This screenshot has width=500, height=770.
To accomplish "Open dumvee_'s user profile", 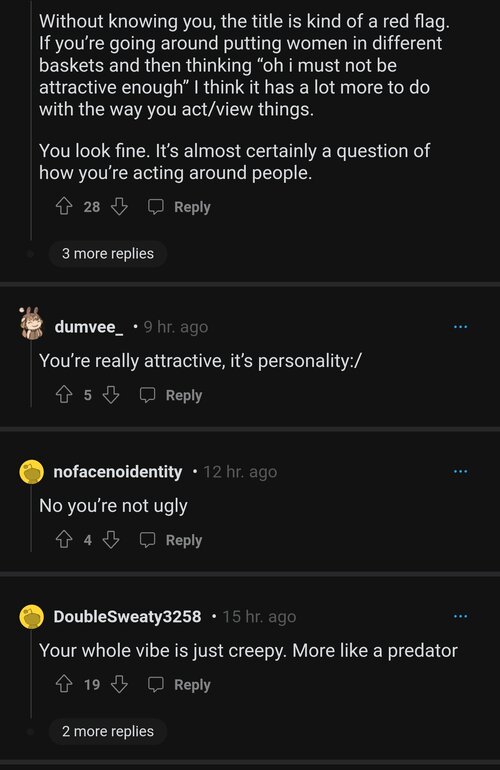I will point(89,327).
